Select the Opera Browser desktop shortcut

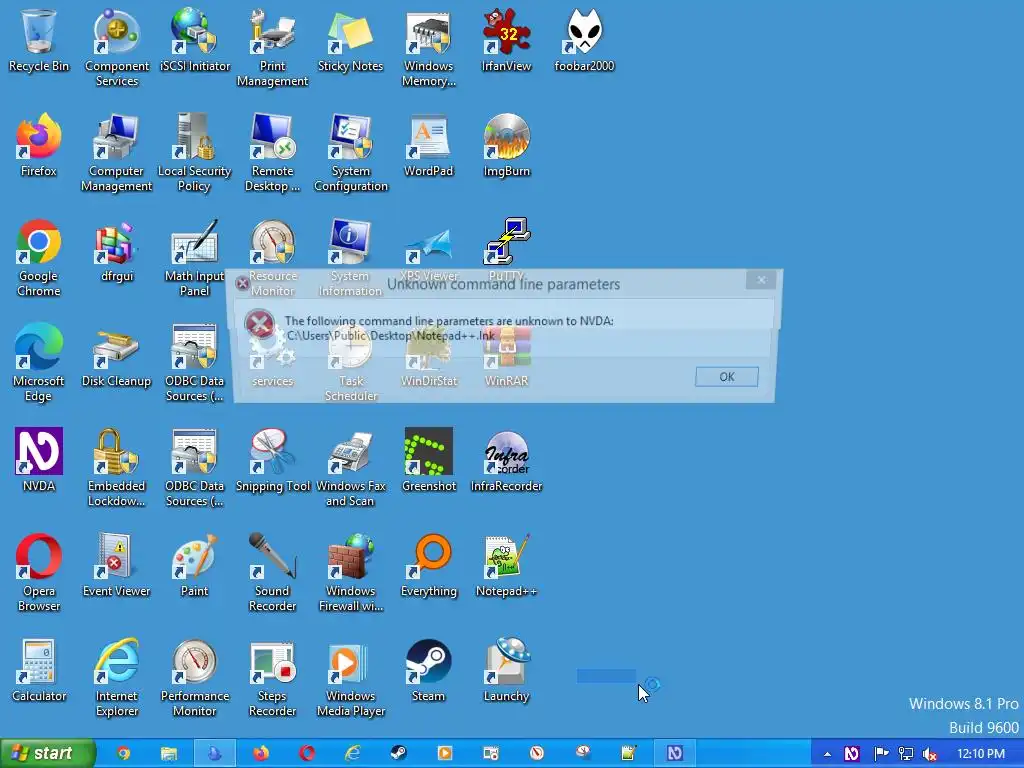tap(39, 573)
